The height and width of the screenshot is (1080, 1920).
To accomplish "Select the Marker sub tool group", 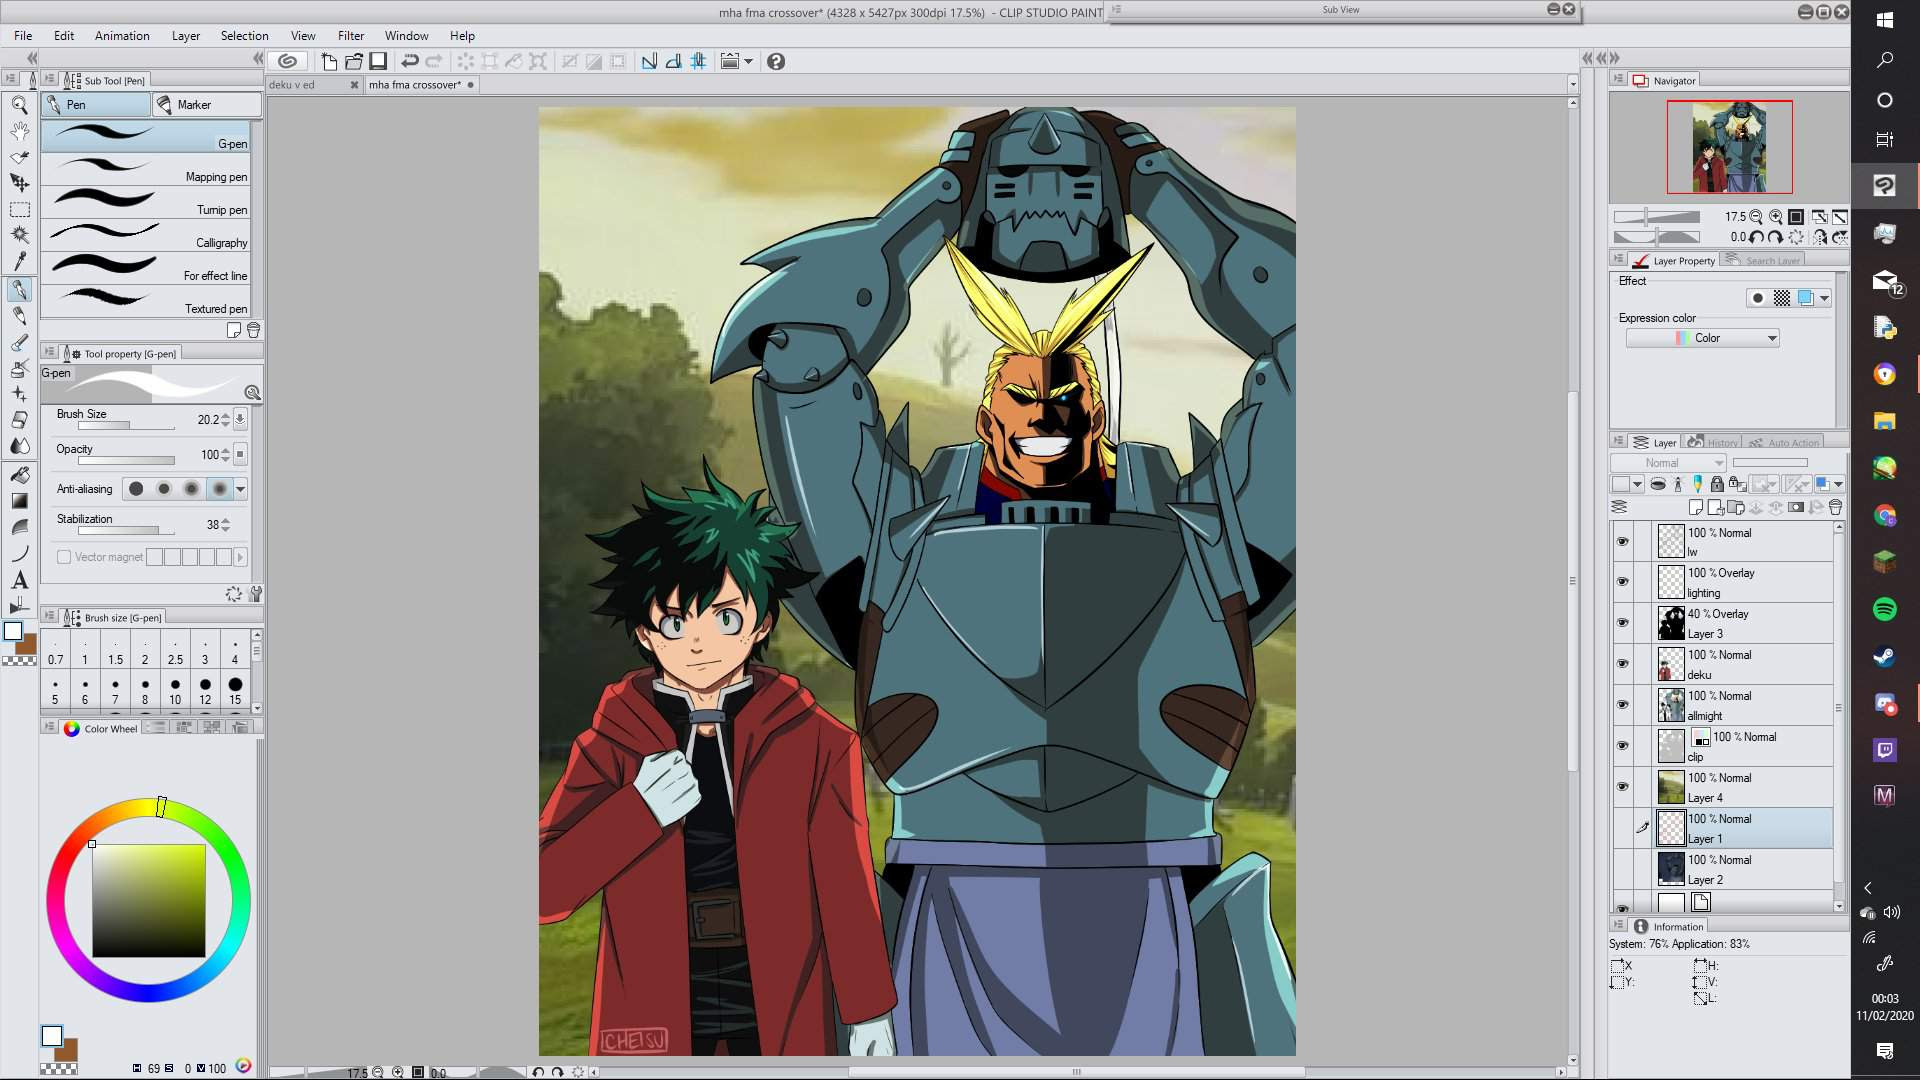I will [206, 105].
